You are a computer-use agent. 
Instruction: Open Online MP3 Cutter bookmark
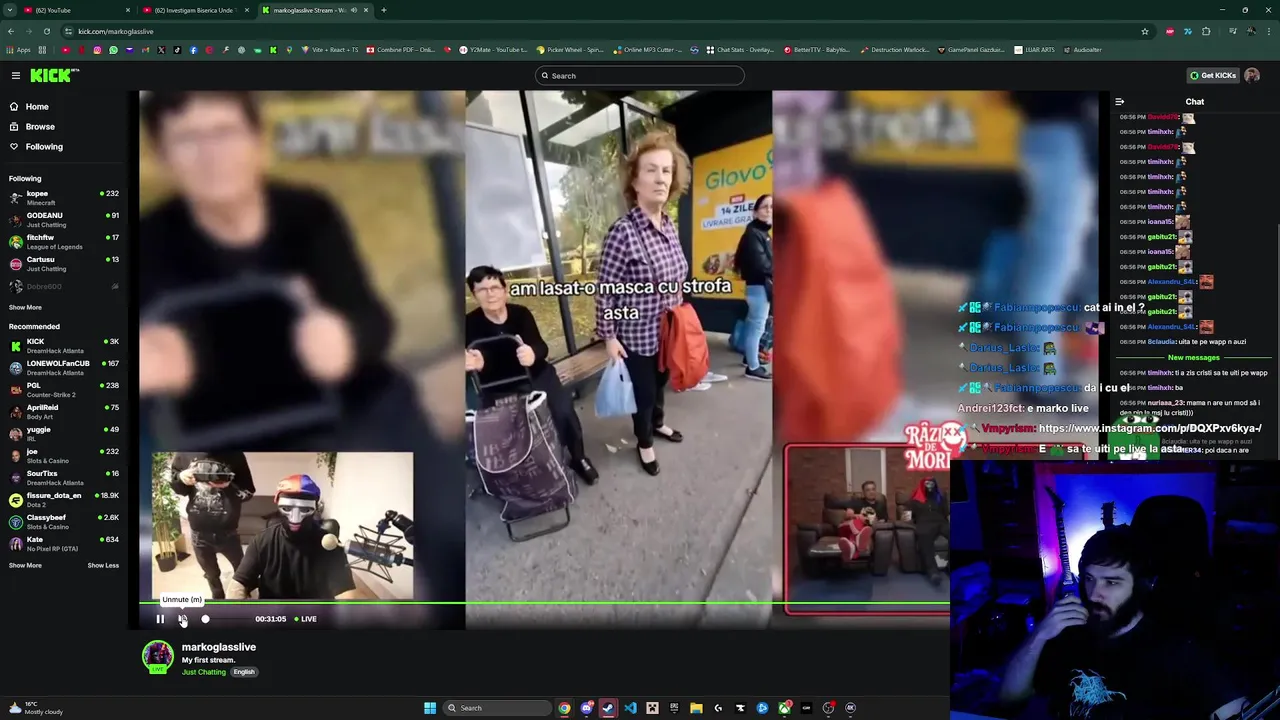pyautogui.click(x=649, y=50)
